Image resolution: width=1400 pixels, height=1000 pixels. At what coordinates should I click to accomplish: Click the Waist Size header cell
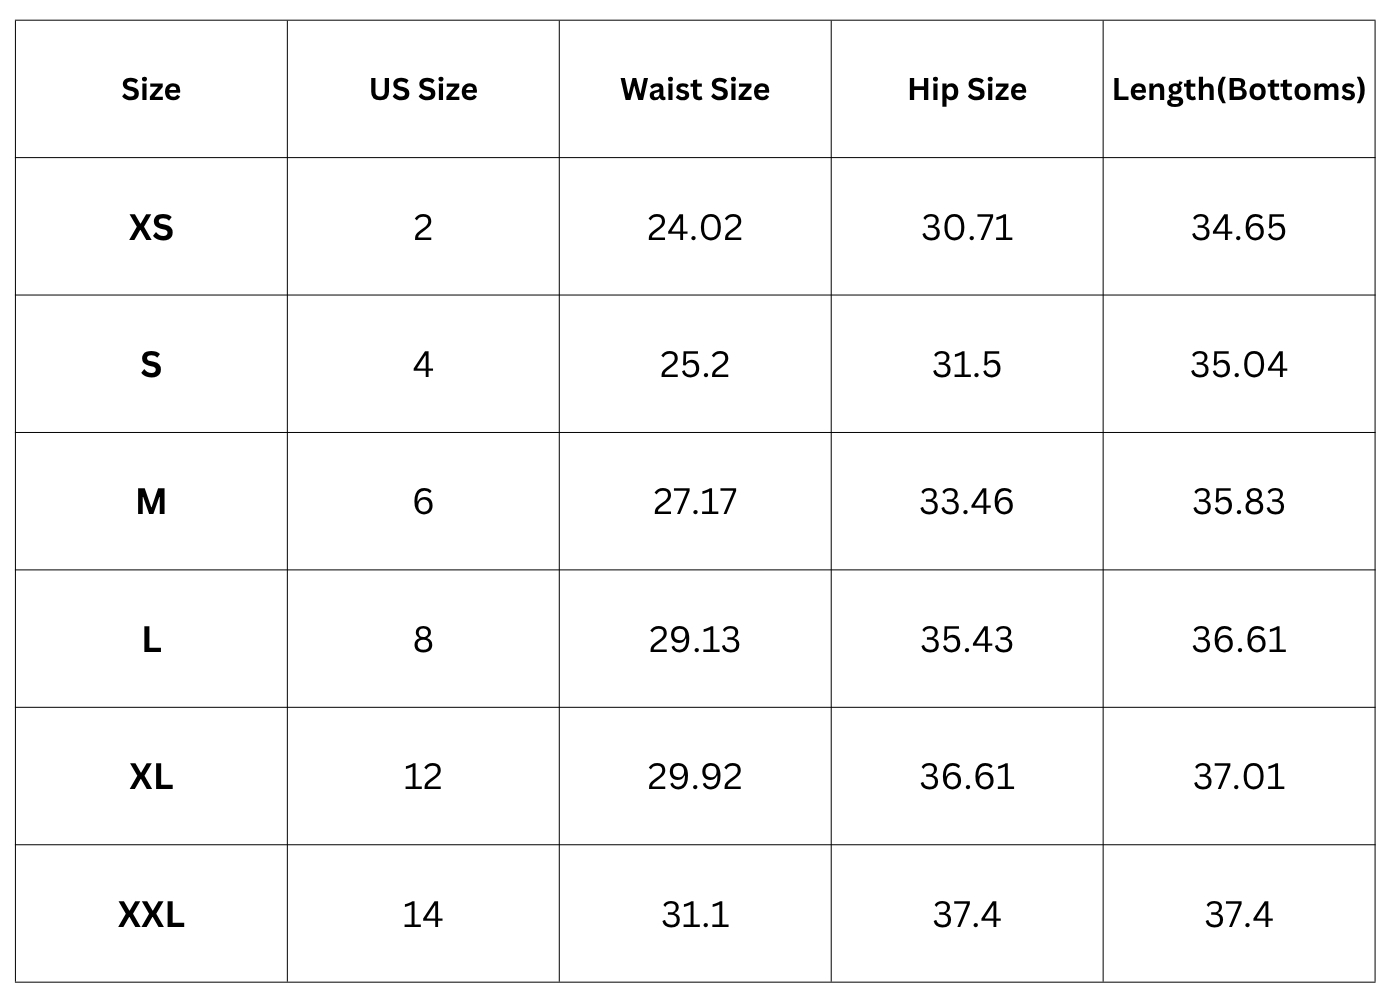pyautogui.click(x=695, y=90)
